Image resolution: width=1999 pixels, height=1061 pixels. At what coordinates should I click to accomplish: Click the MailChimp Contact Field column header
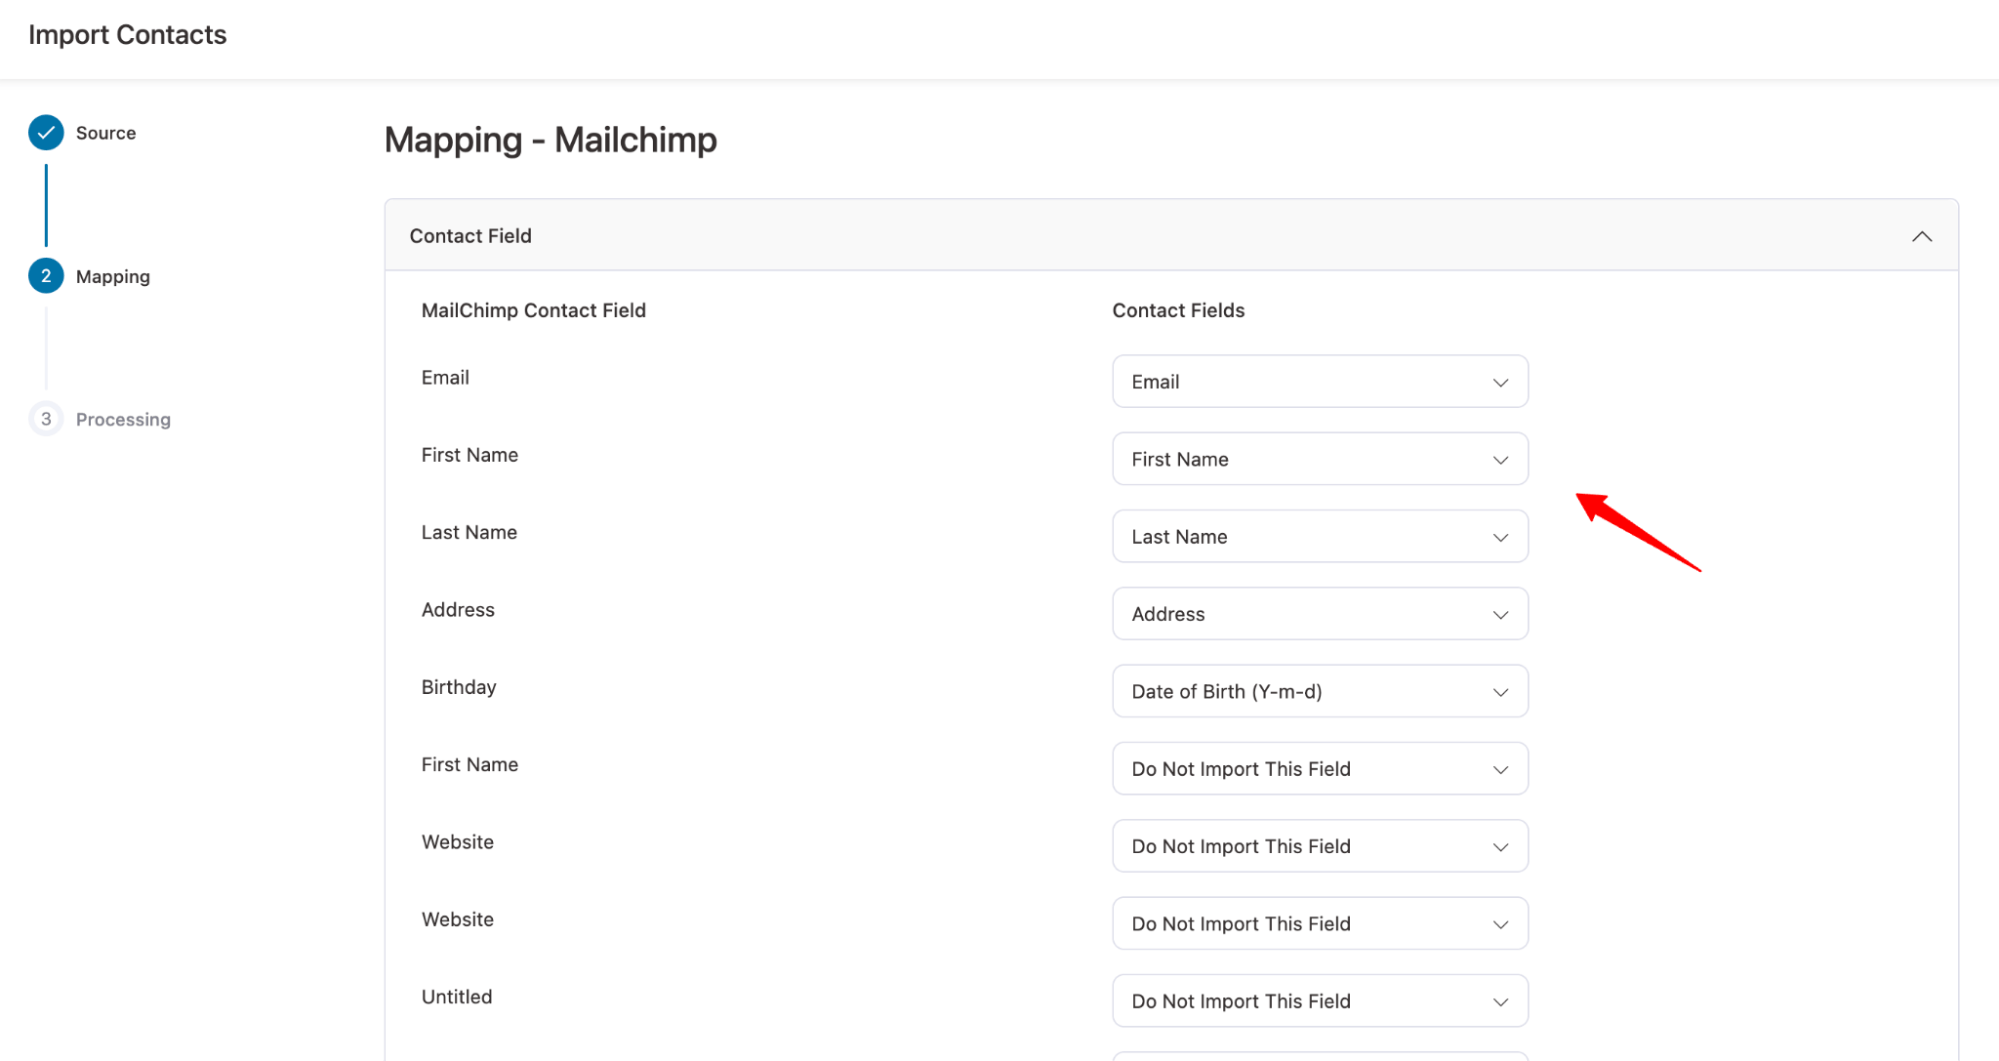tap(533, 310)
